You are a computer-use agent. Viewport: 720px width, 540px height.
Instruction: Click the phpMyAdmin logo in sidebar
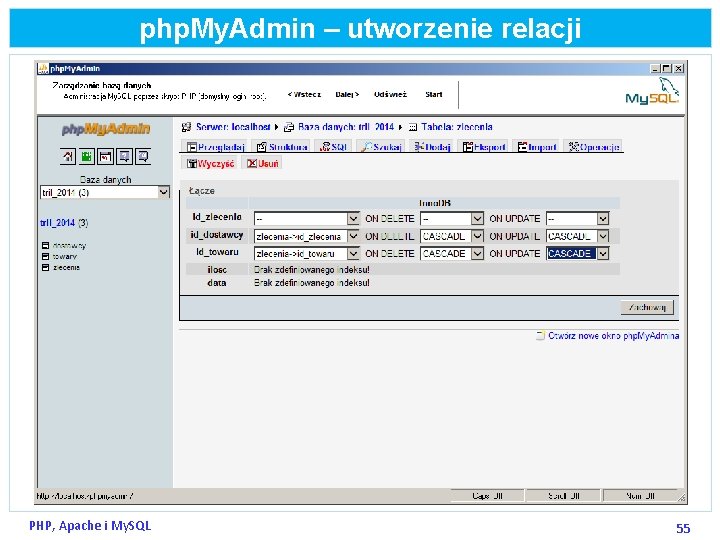[106, 129]
